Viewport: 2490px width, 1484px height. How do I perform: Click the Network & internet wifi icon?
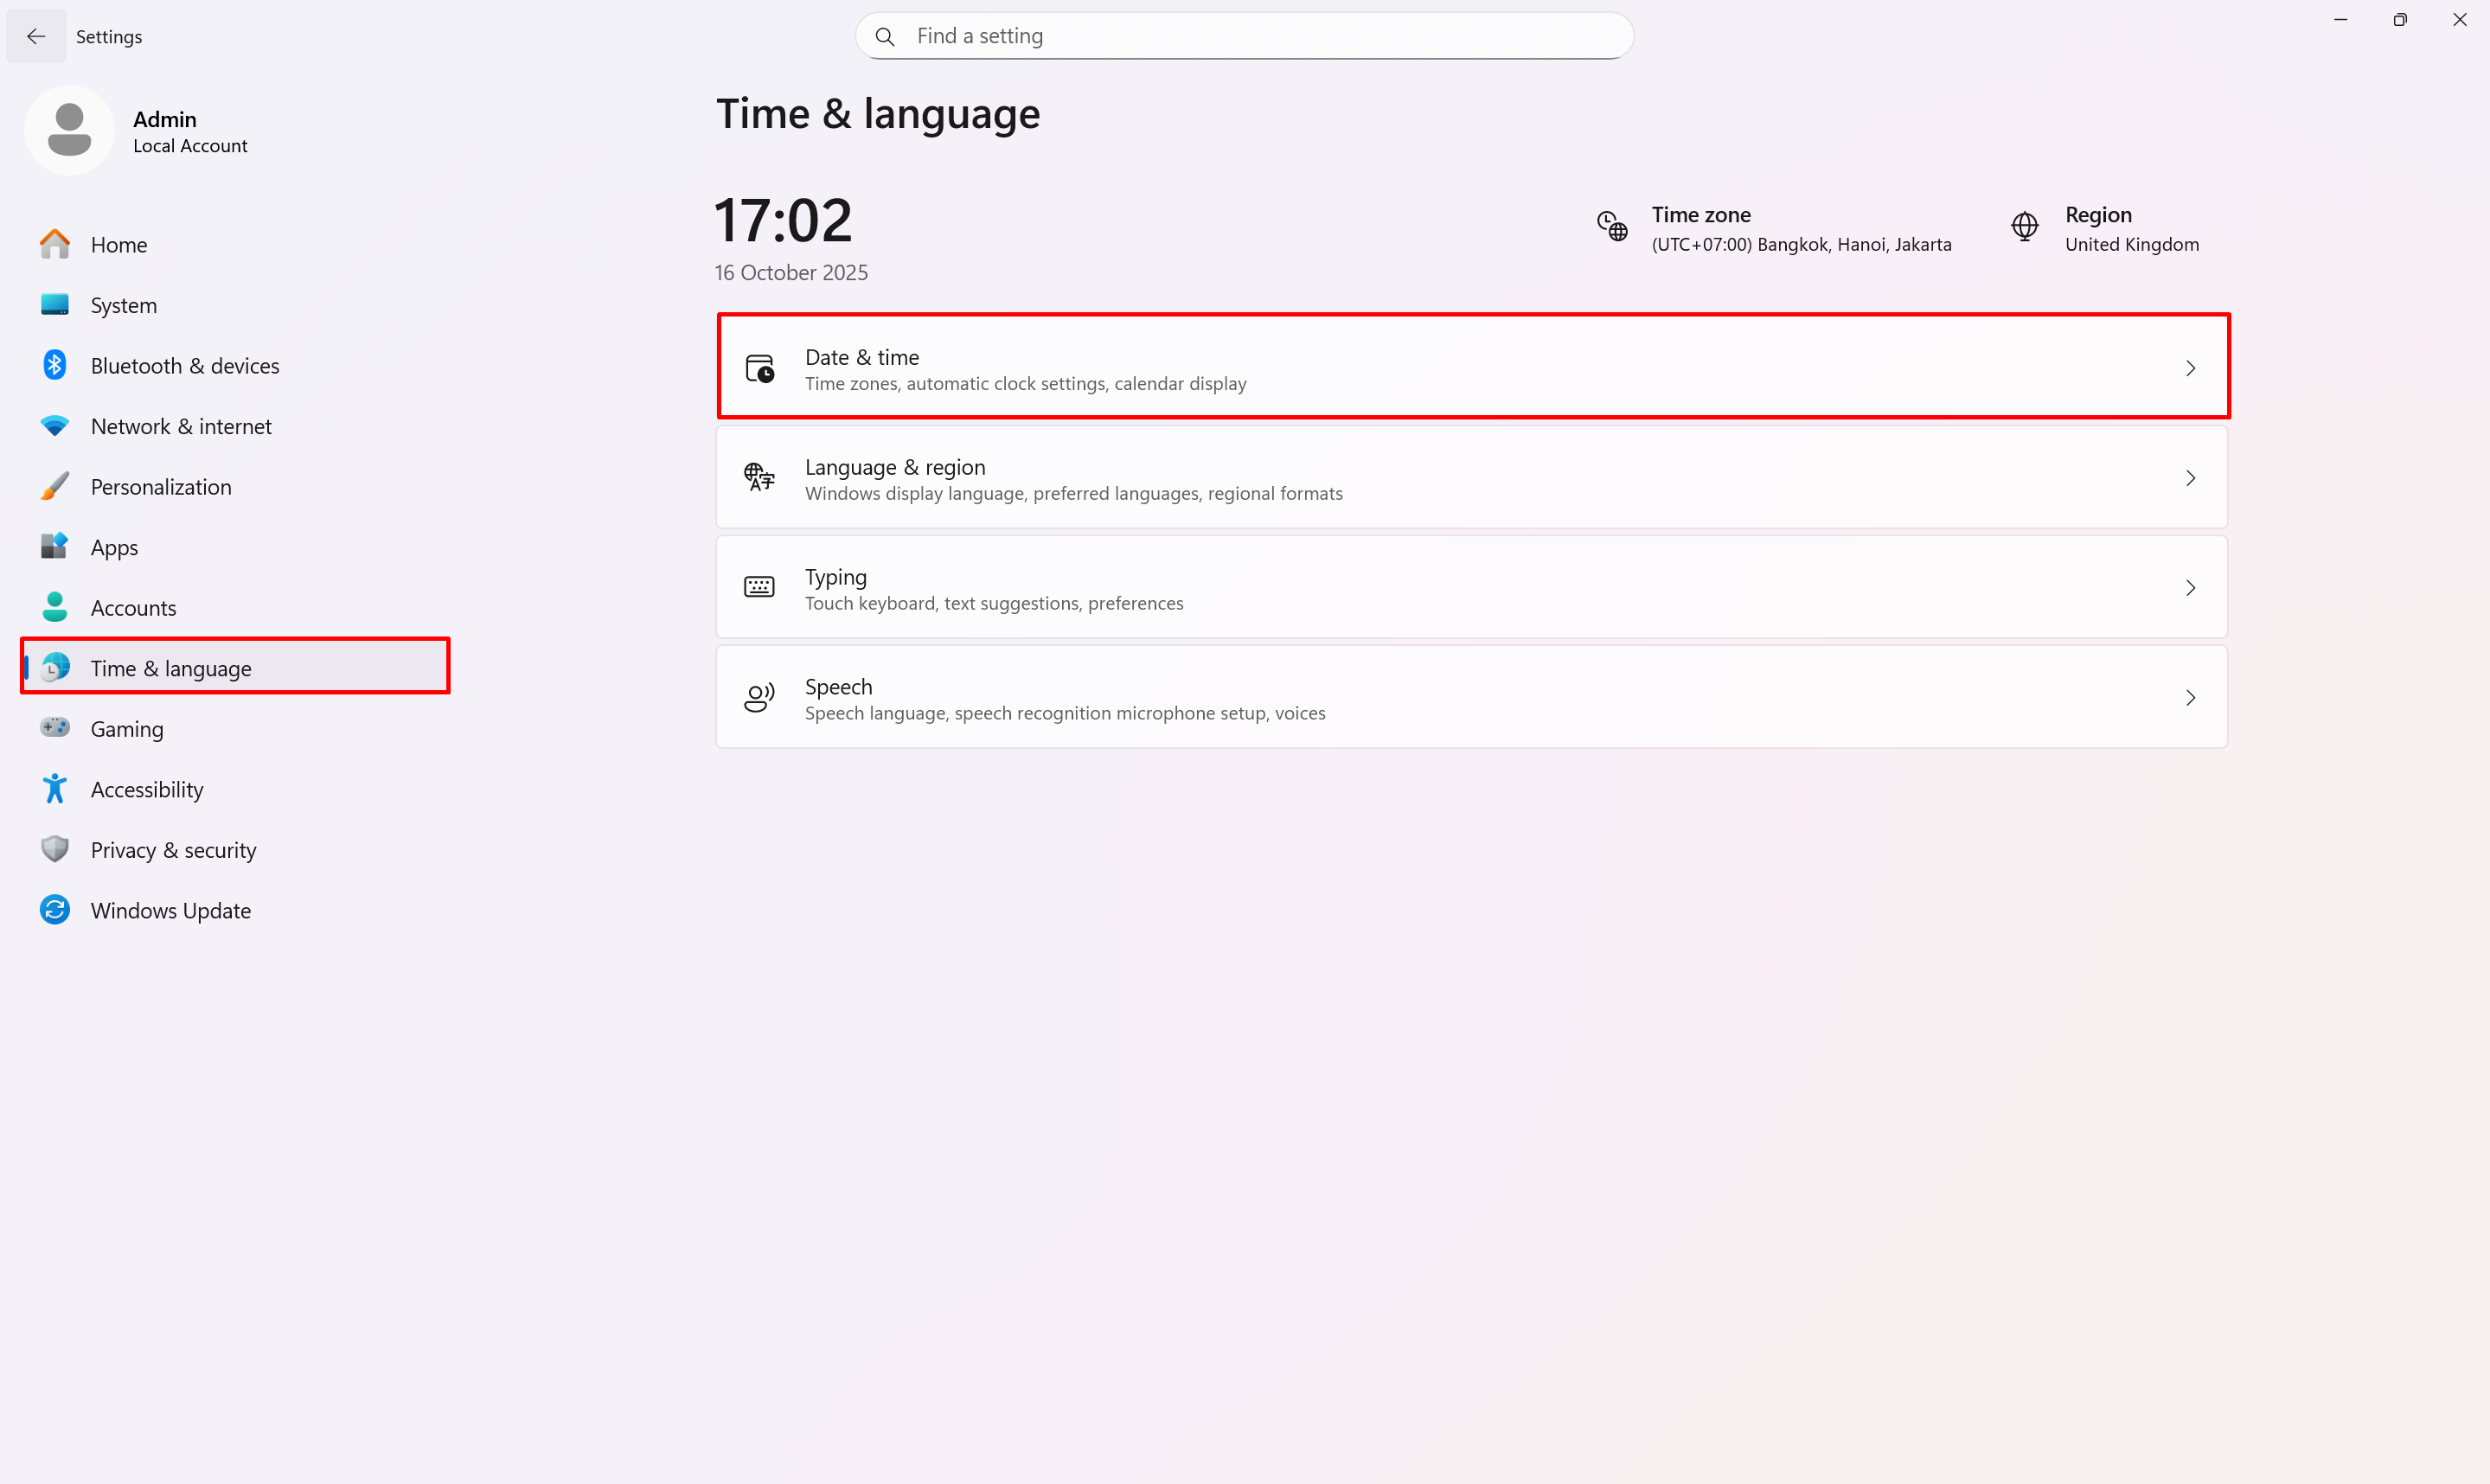55,426
